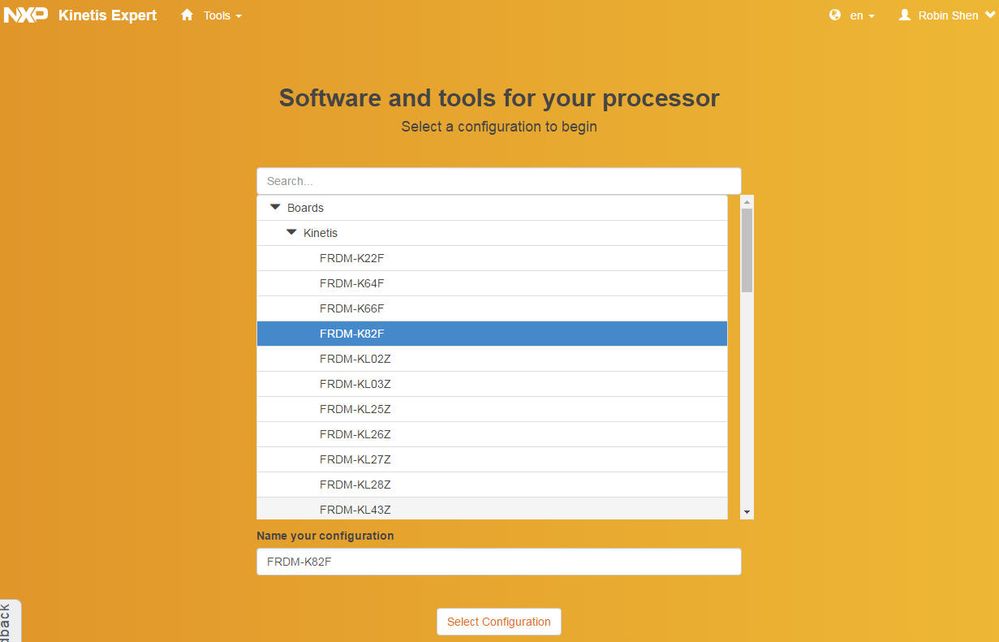This screenshot has width=999, height=642.
Task: Collapse the Kinetis tree node
Action: point(292,232)
